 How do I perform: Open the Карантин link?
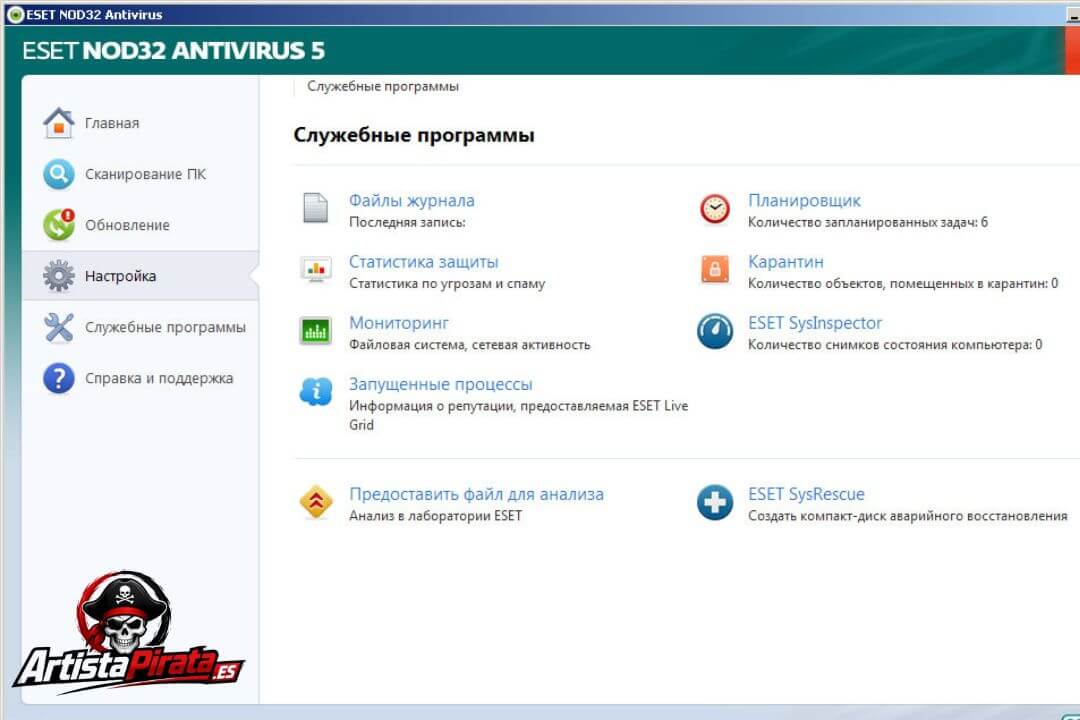tap(786, 262)
